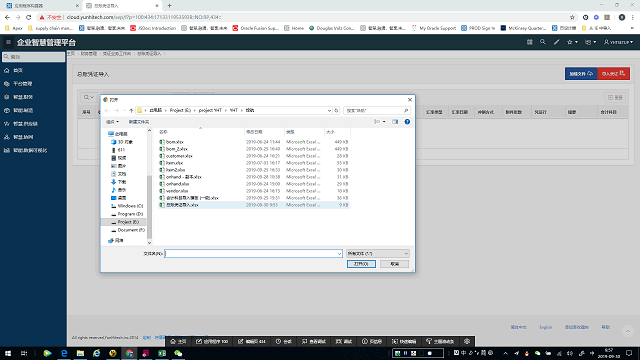Select onhand.xlsx in the file list
The image size is (640, 360).
[x=177, y=184]
